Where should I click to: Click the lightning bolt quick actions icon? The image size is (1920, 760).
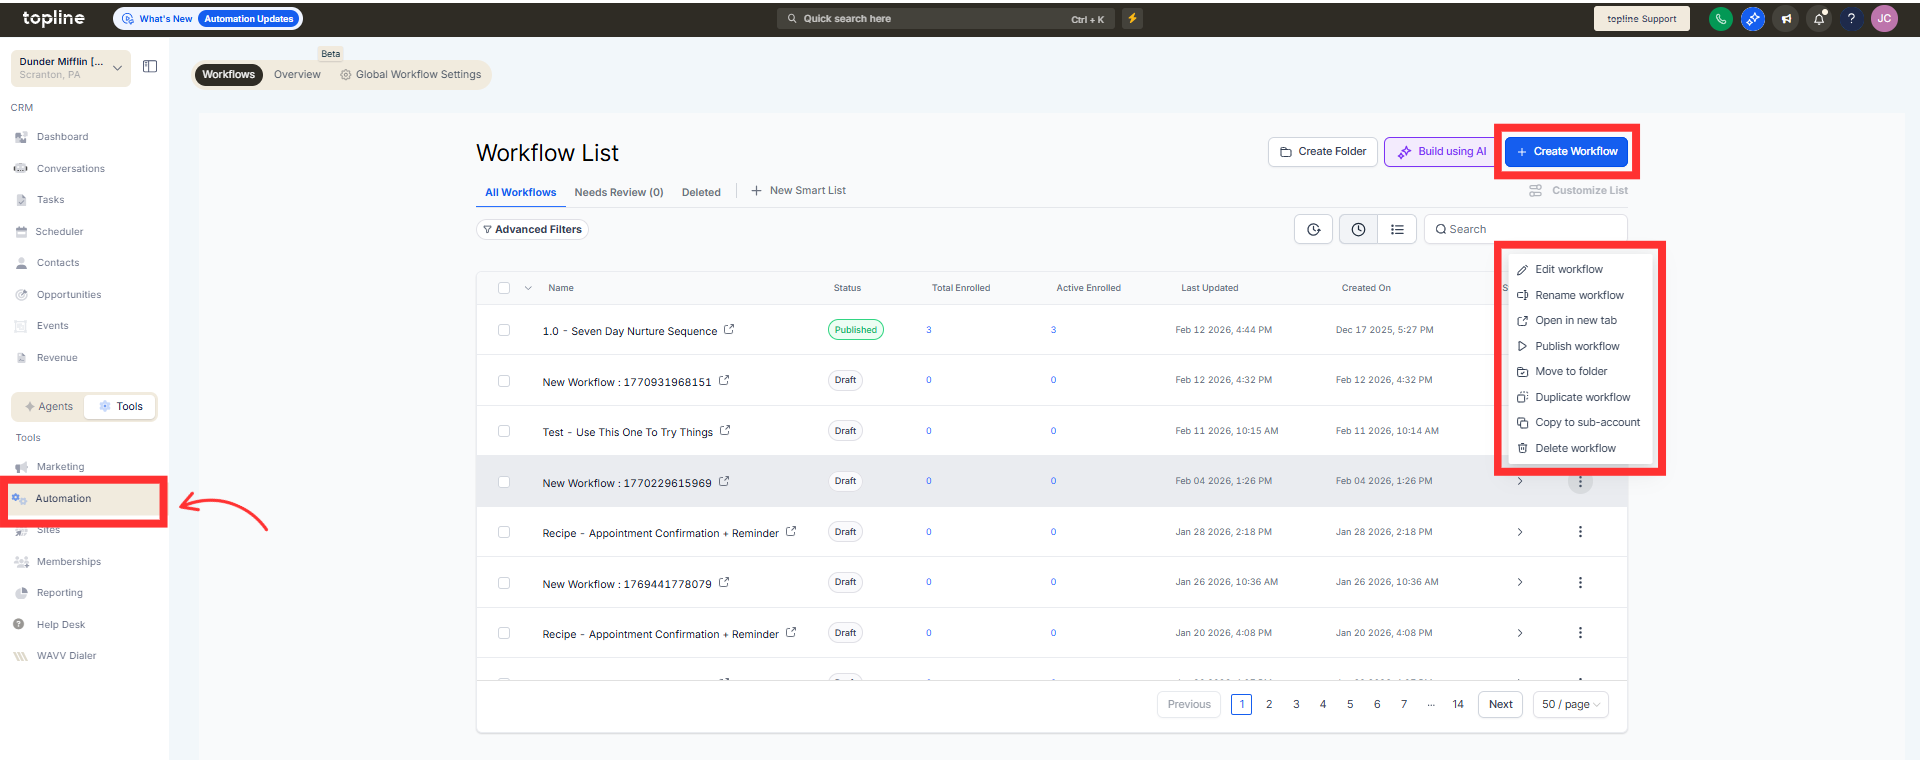click(x=1132, y=18)
